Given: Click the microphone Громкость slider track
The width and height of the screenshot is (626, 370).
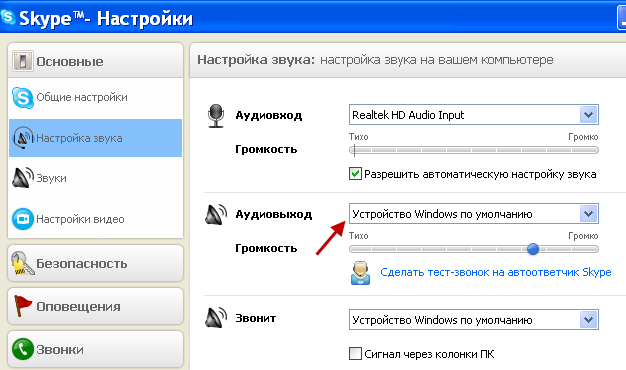Looking at the screenshot, I should (473, 150).
